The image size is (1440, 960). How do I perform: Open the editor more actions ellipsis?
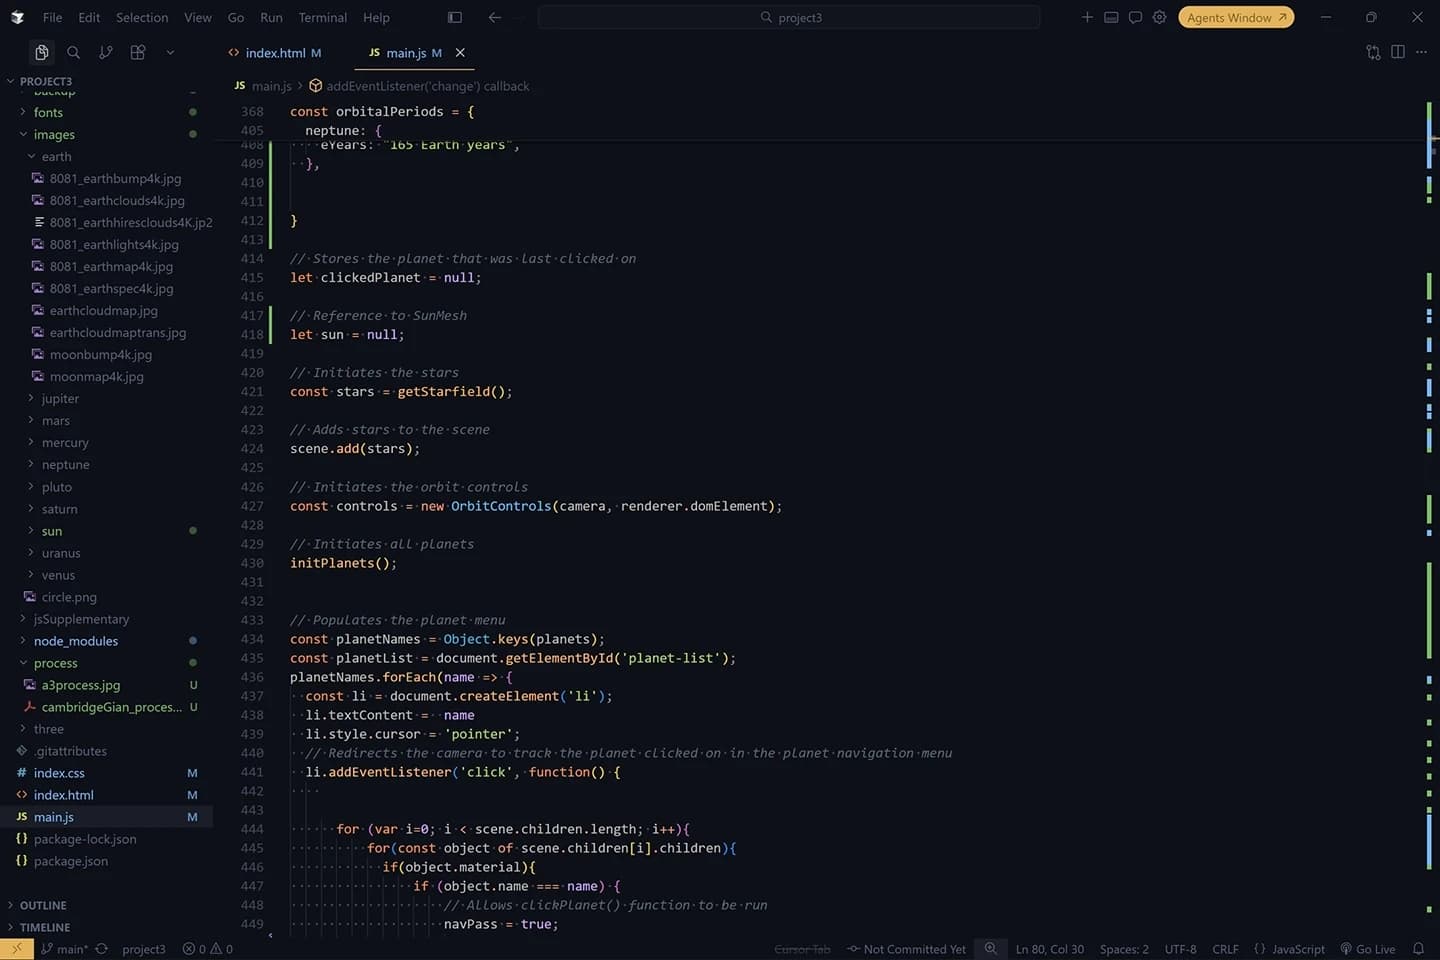(x=1421, y=52)
